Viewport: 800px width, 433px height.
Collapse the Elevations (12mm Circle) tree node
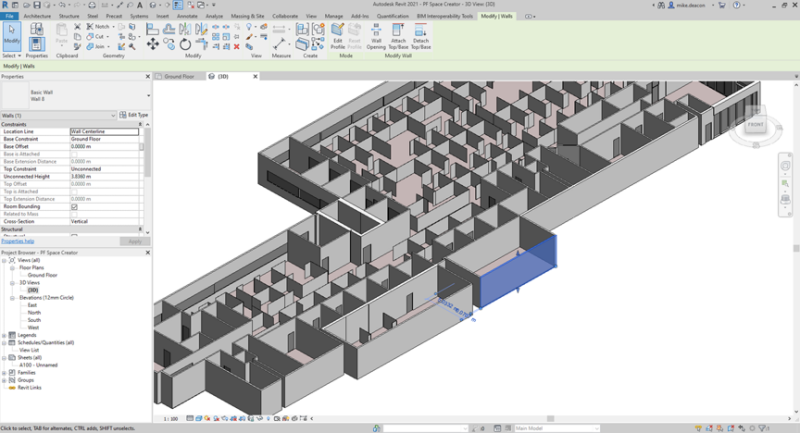coord(11,297)
